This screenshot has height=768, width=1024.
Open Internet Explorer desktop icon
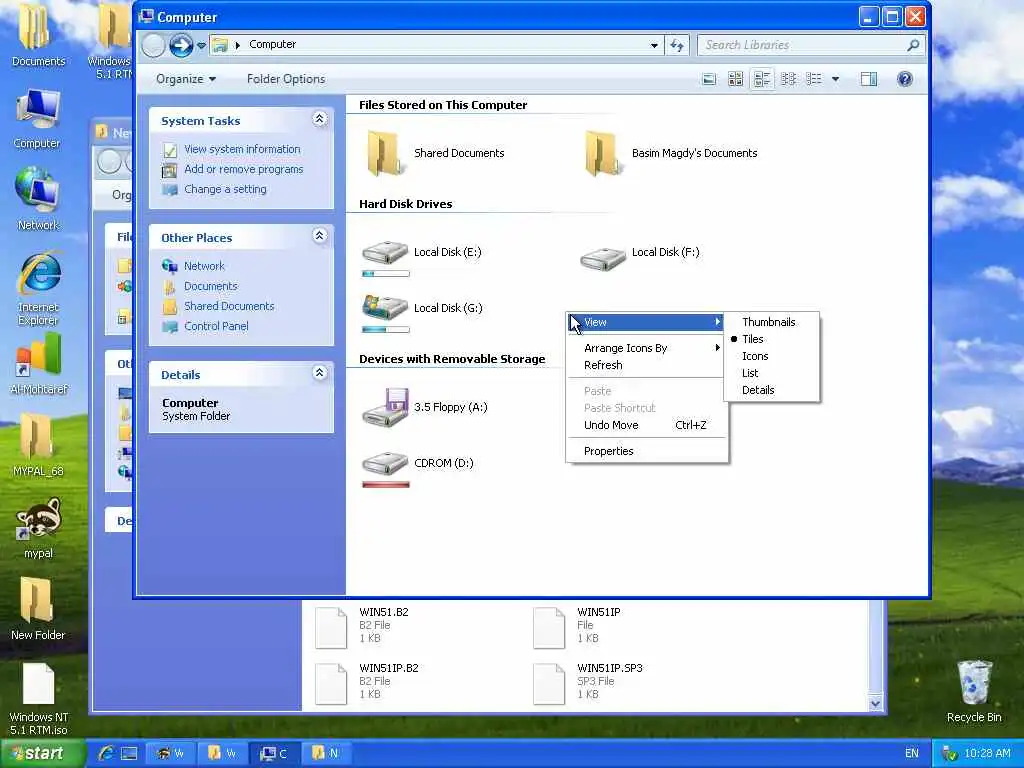pyautogui.click(x=39, y=288)
